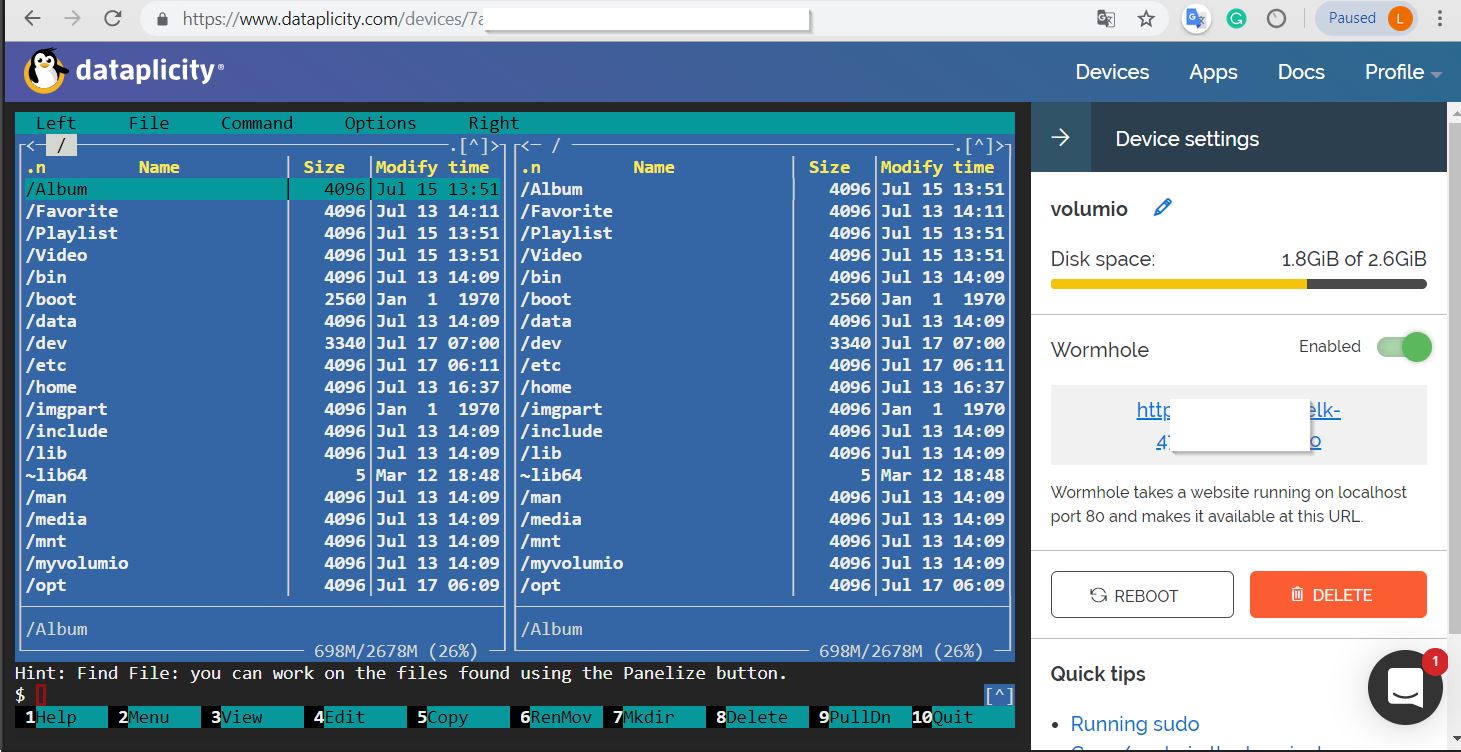Click the 2 Menu function key
The height and width of the screenshot is (752, 1461).
coord(158,717)
